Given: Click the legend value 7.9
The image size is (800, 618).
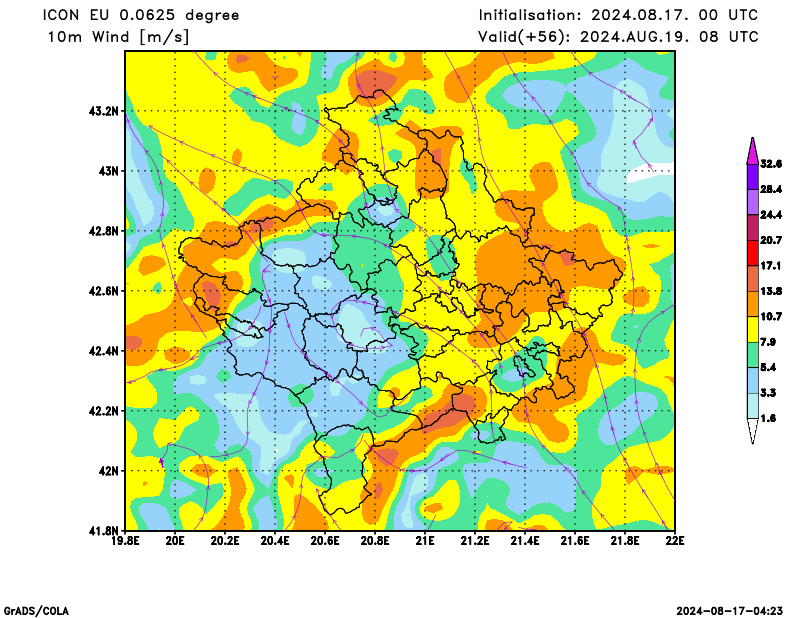Looking at the screenshot, I should pos(768,342).
